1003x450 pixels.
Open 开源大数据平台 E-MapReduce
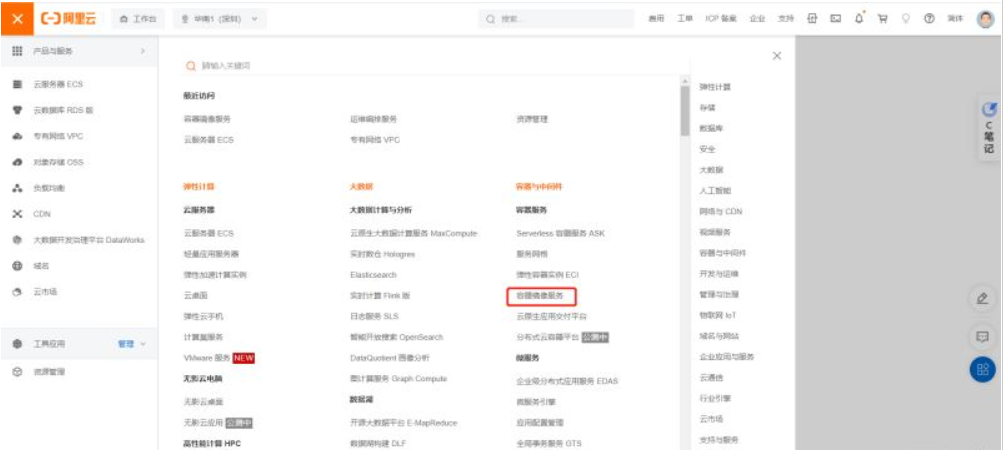404,423
